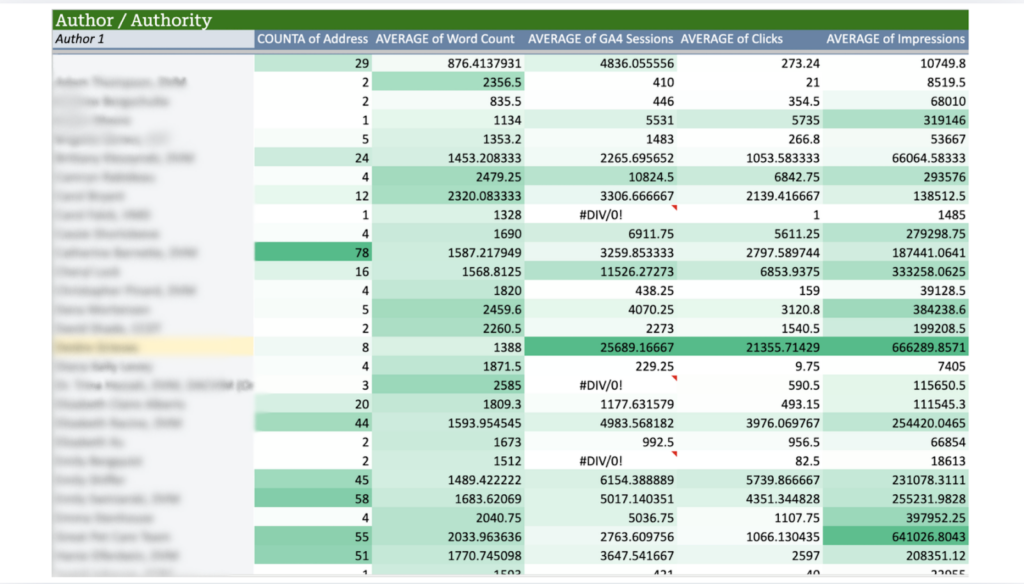Click the dark green cell showing 78

pyautogui.click(x=312, y=252)
